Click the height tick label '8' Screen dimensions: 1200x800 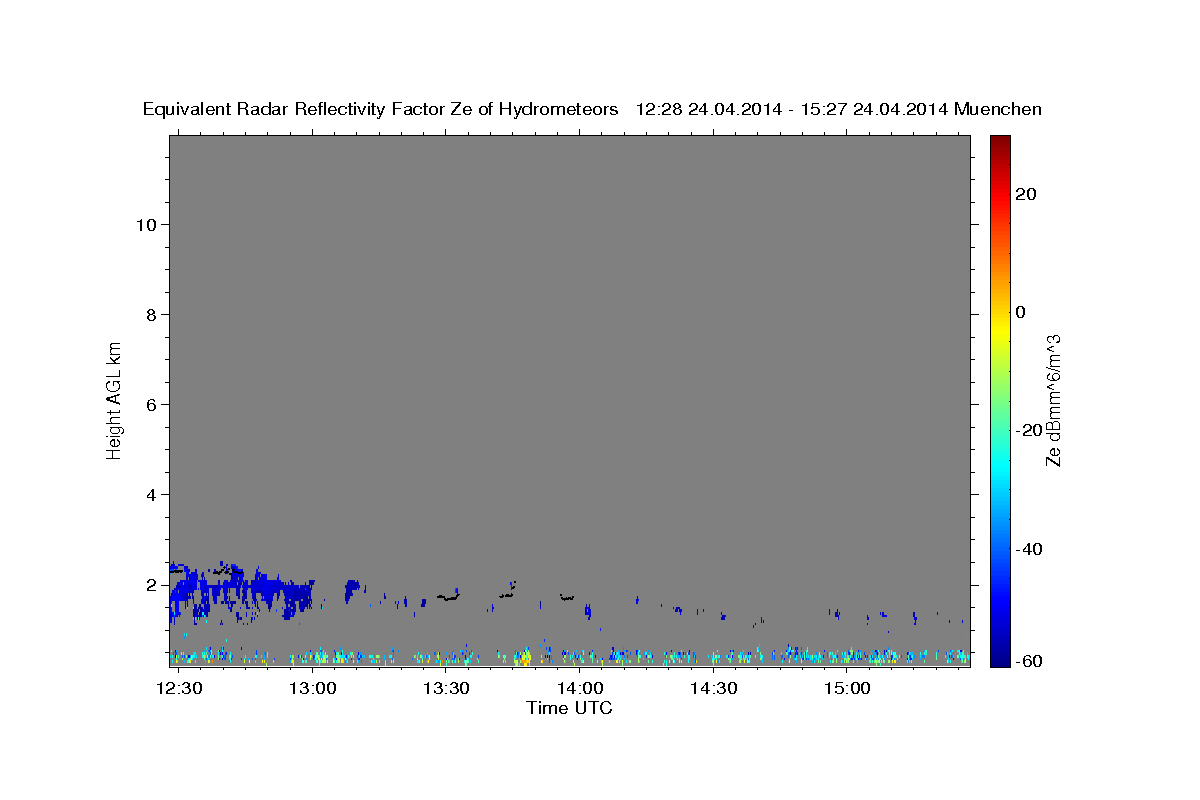pyautogui.click(x=152, y=315)
